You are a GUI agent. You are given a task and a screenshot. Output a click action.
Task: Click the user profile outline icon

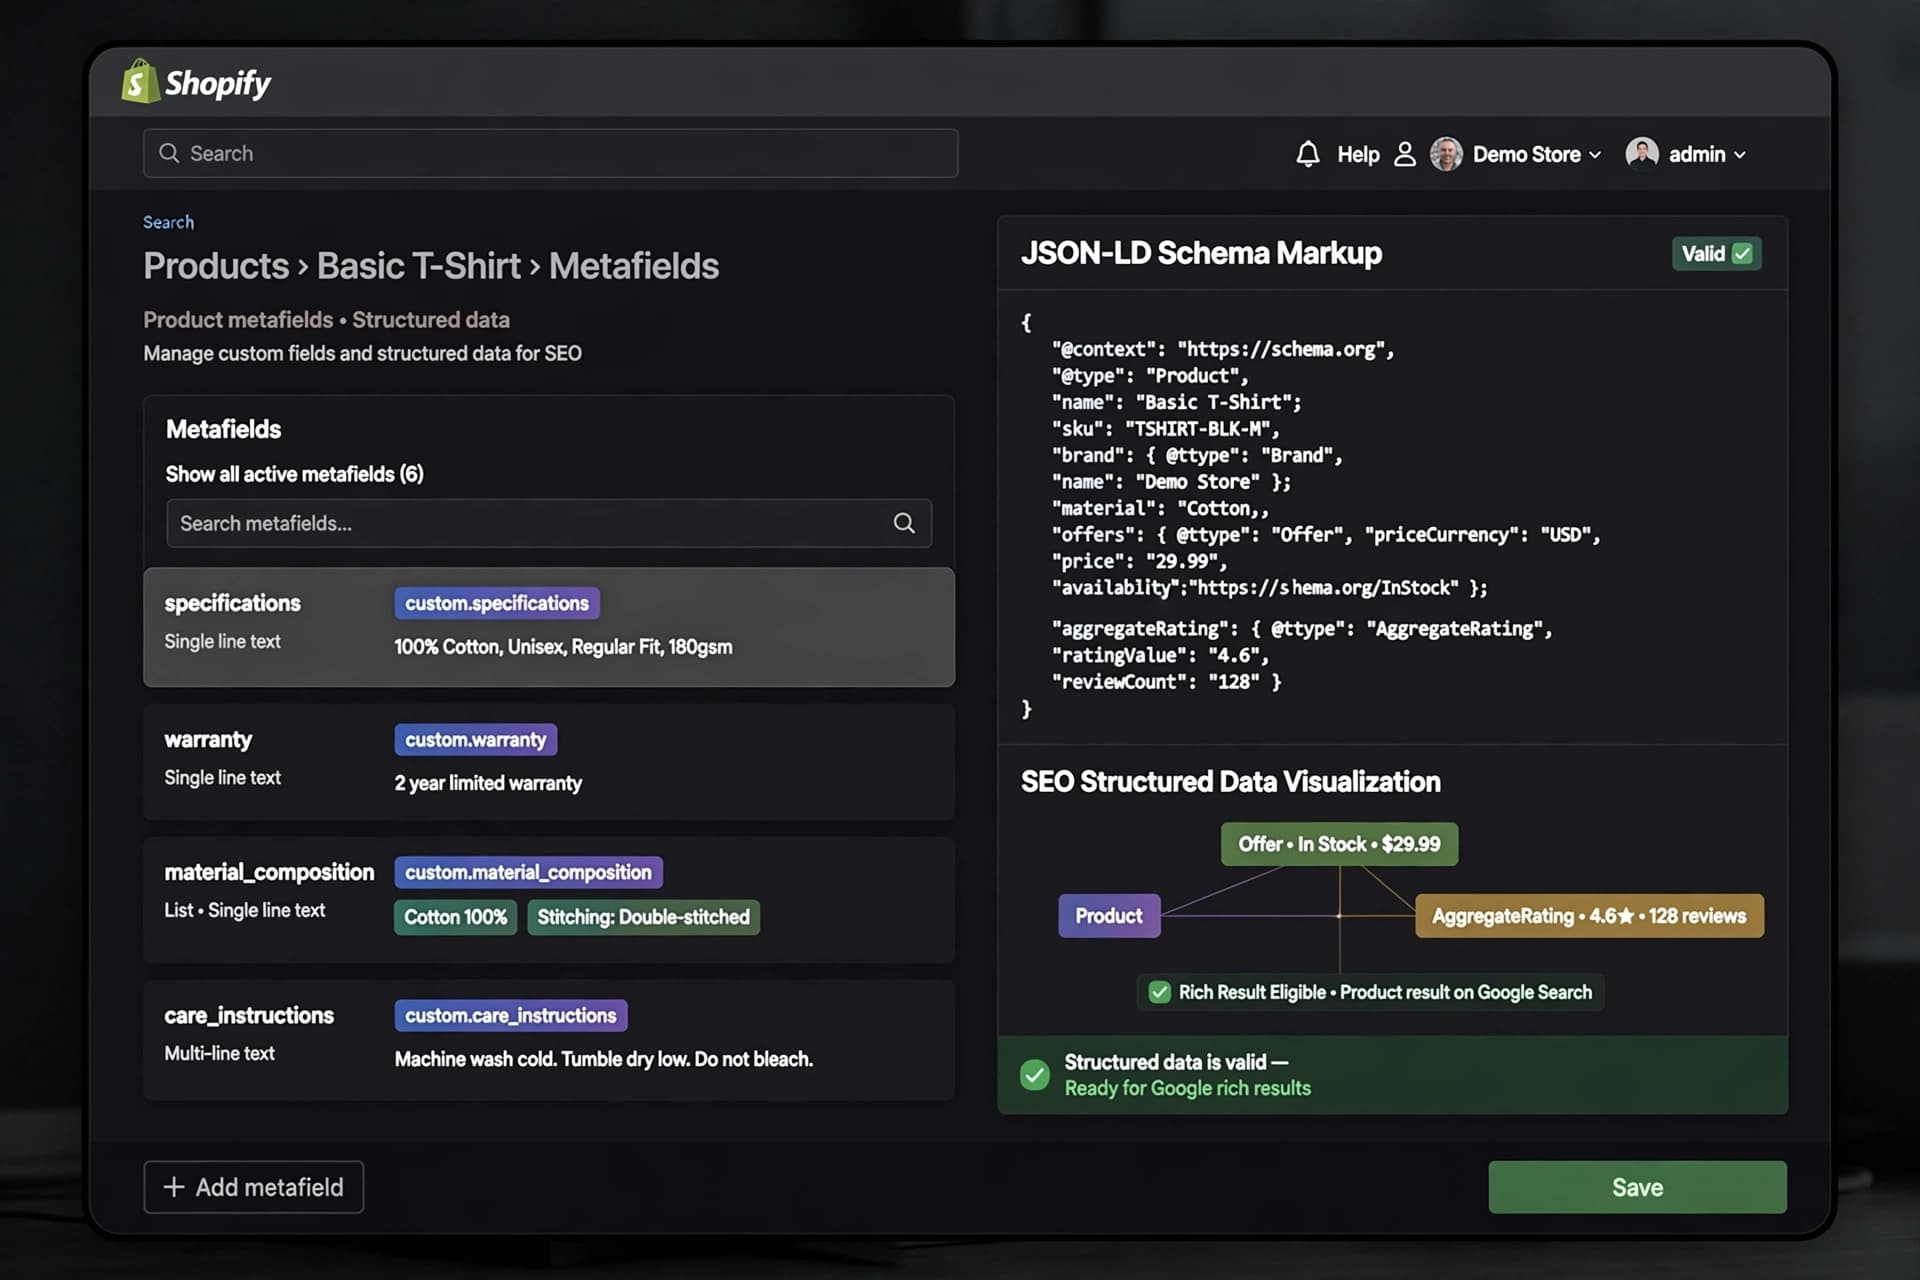tap(1405, 154)
